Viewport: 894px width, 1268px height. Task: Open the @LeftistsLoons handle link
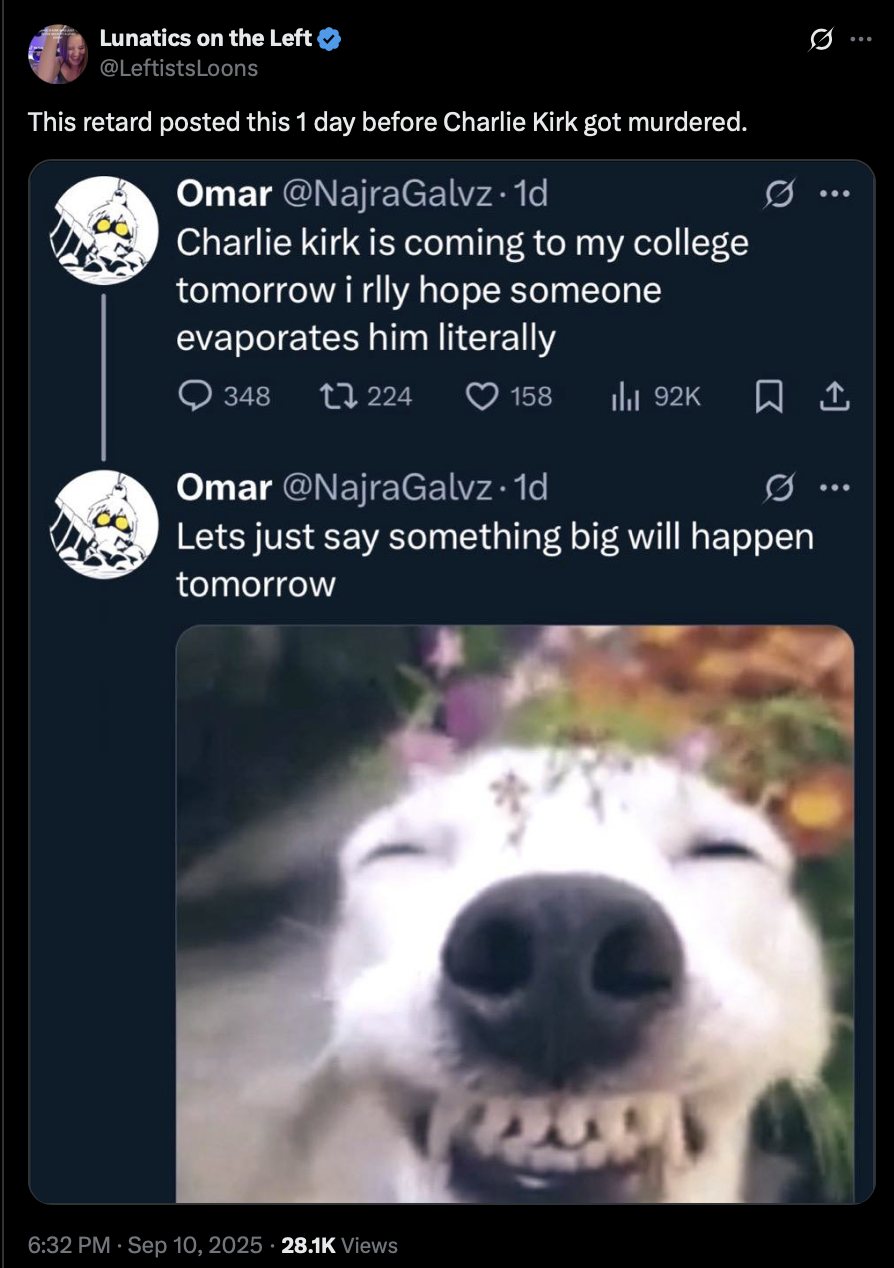click(178, 68)
